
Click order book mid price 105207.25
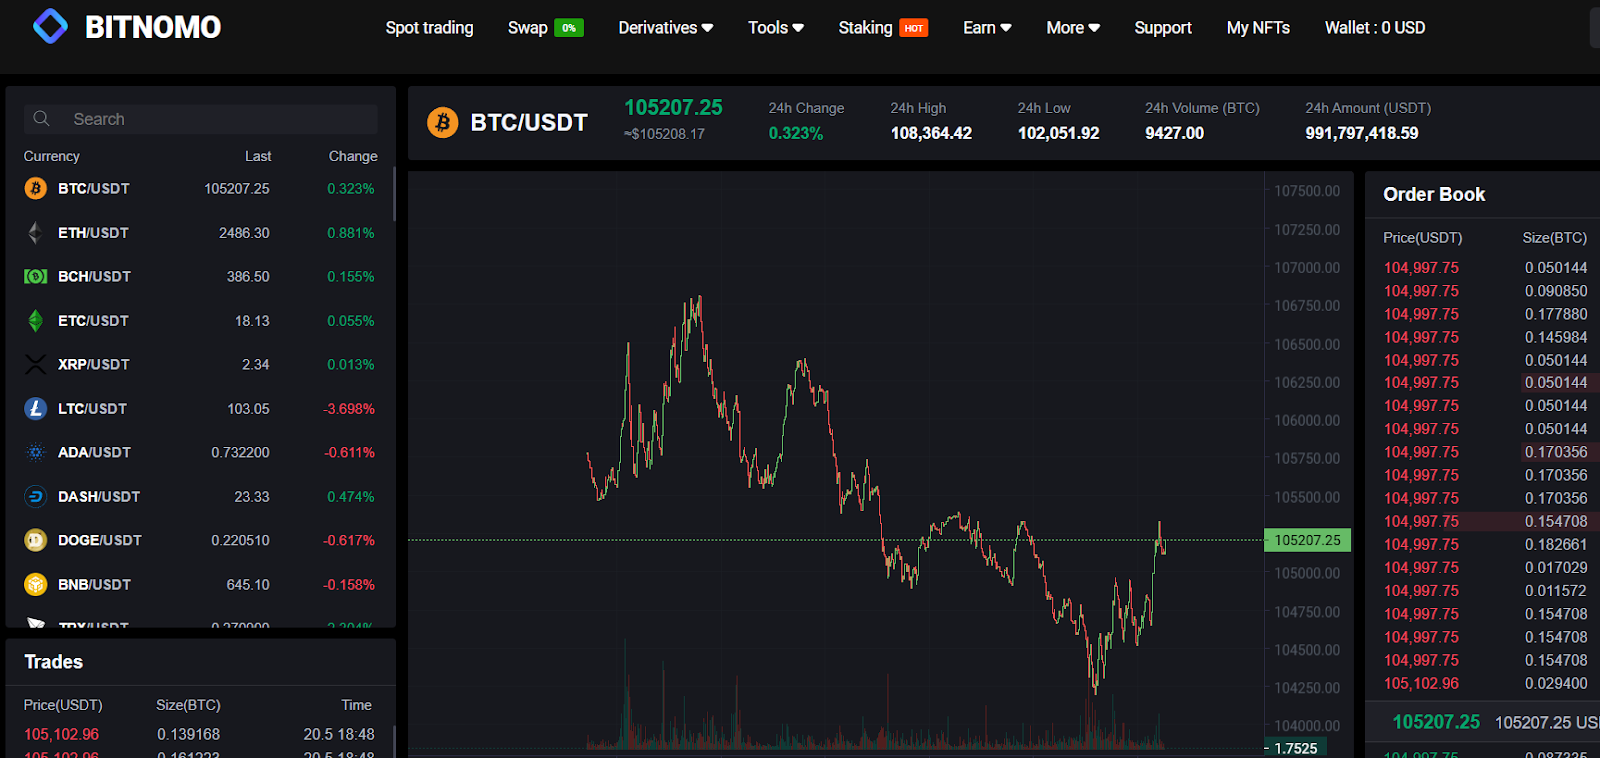click(x=1436, y=721)
